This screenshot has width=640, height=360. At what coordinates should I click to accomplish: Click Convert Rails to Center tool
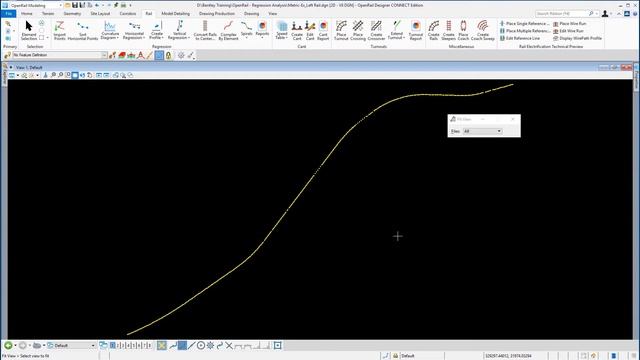[x=205, y=31]
